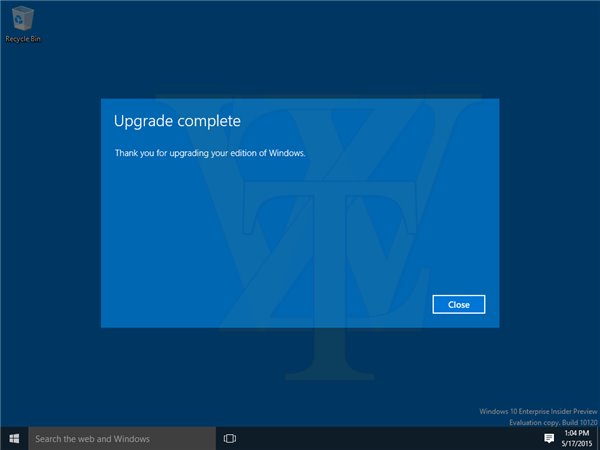This screenshot has width=600, height=450.
Task: Focus the 'Search the web and Windows' box
Action: coord(121,438)
